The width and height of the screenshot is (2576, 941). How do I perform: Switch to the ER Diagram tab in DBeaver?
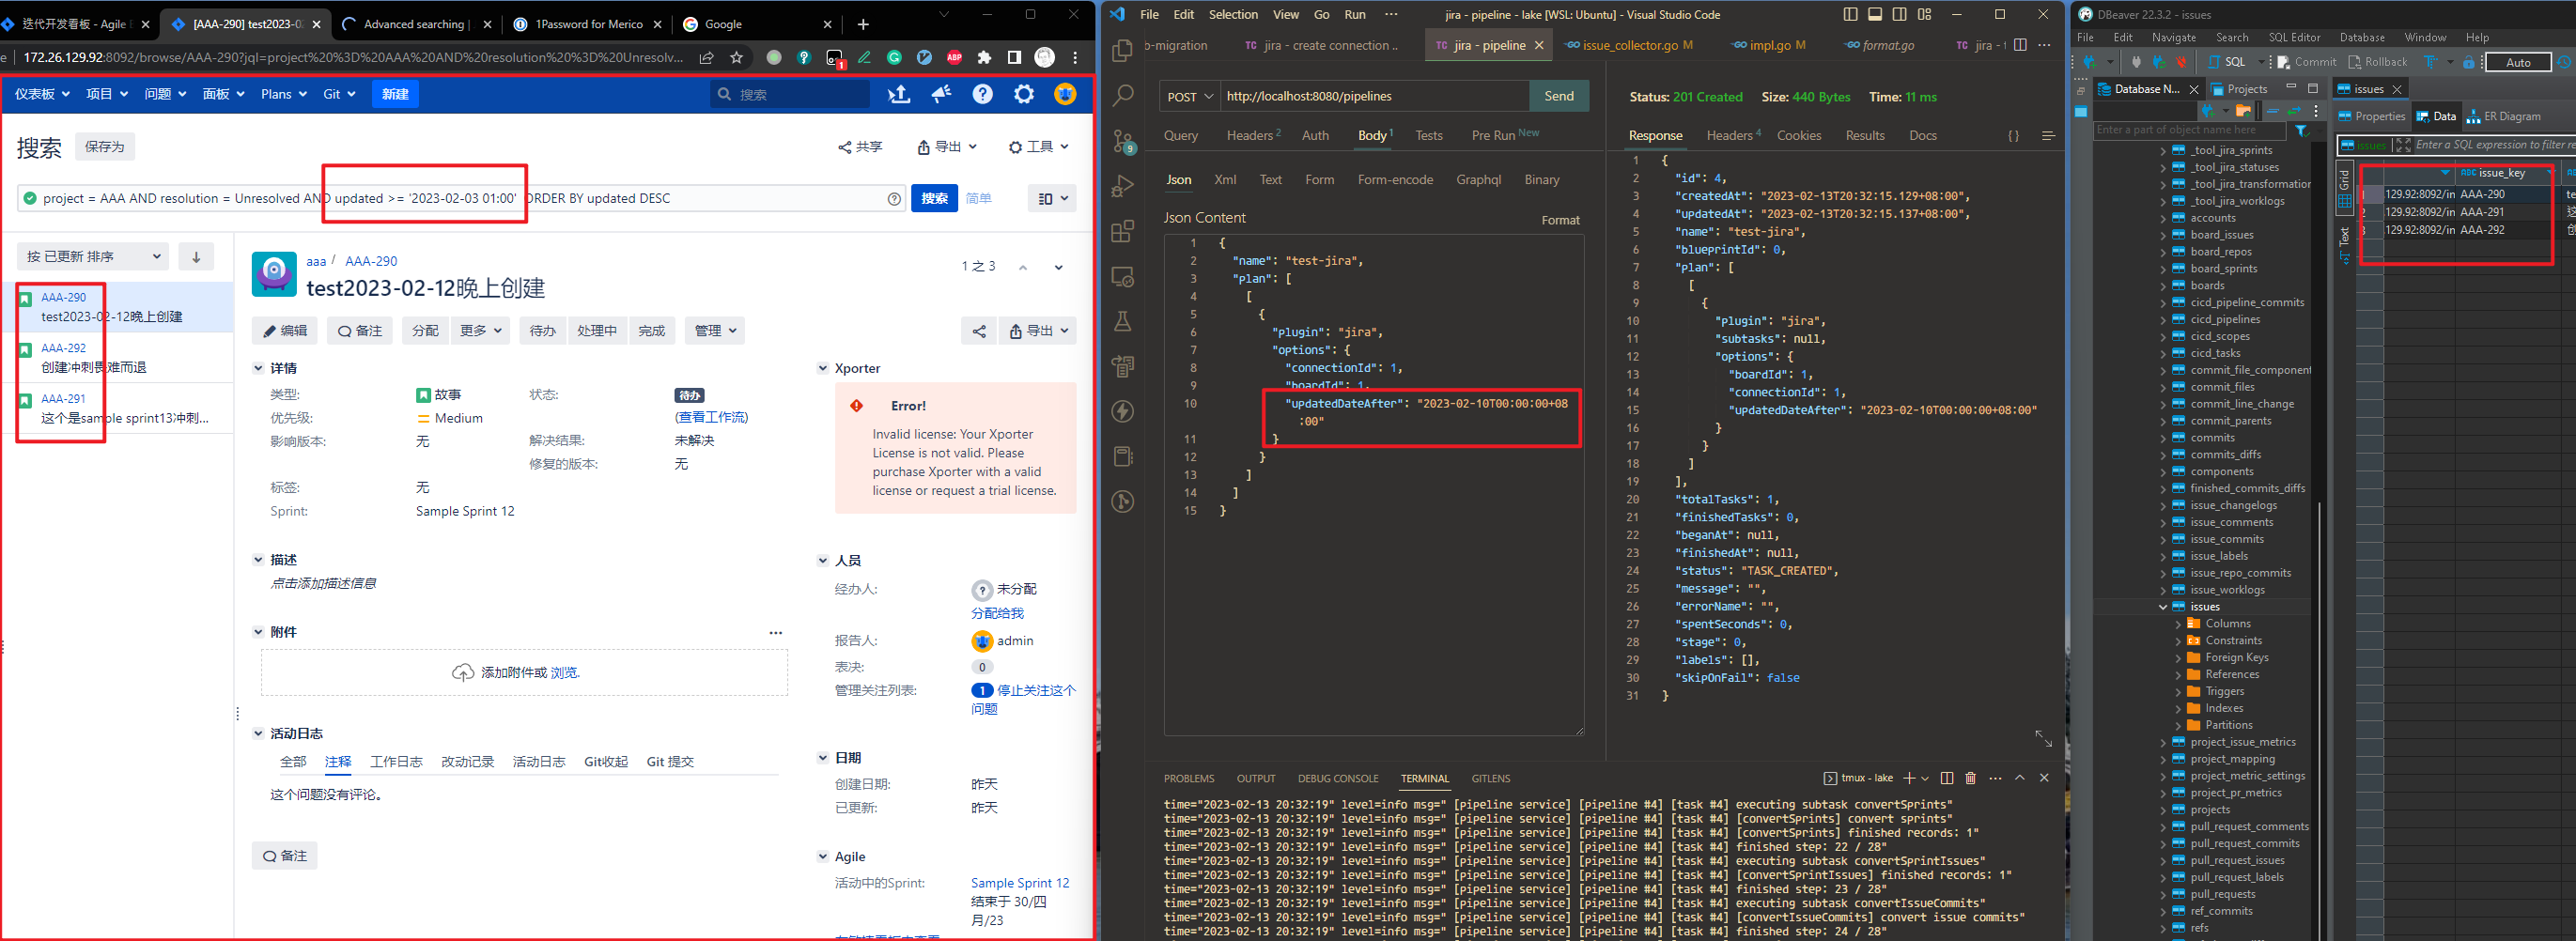pos(2502,117)
